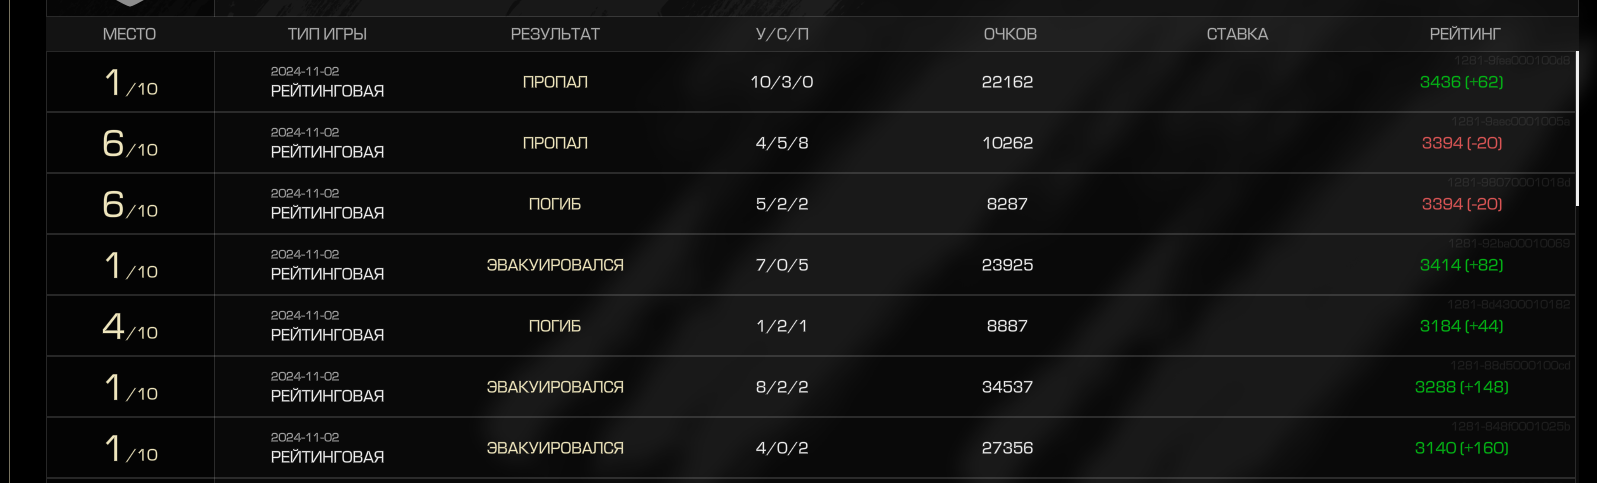This screenshot has height=483, width=1597.
Task: Click the ТИП ИГРЫ column header
Action: (x=327, y=34)
